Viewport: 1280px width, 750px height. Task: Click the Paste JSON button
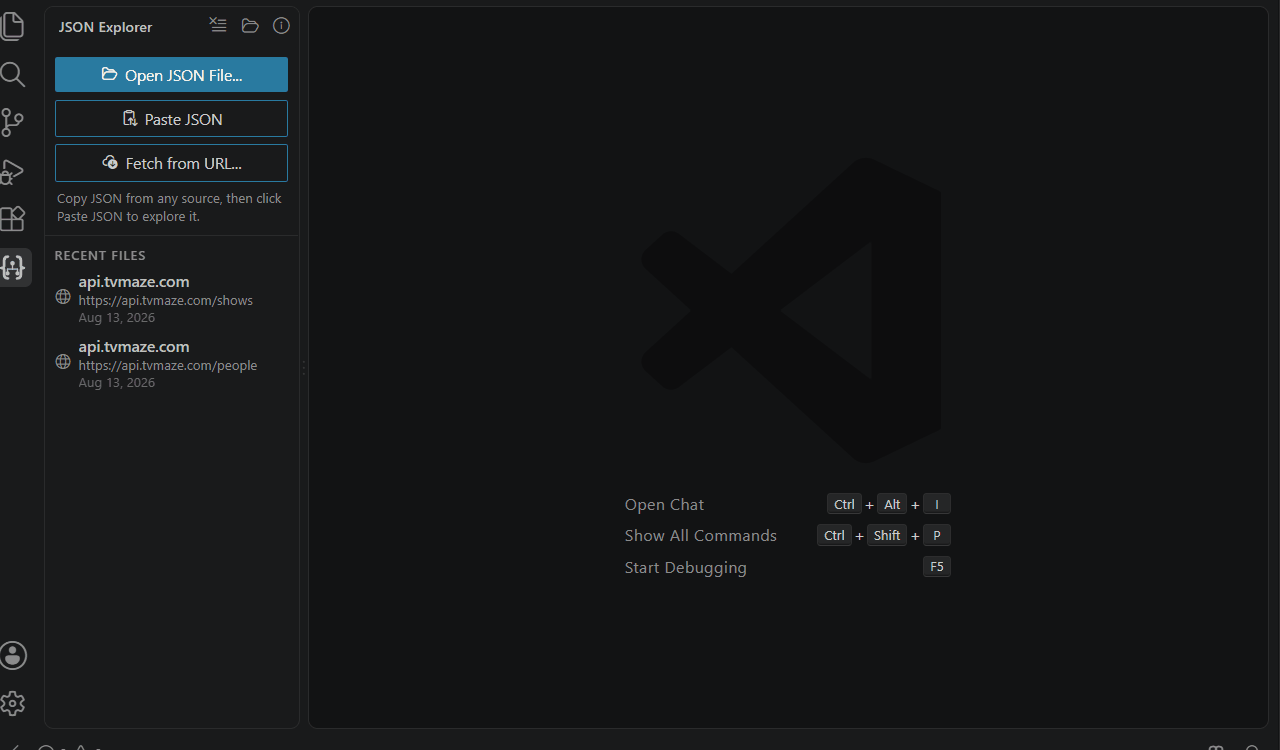point(171,119)
